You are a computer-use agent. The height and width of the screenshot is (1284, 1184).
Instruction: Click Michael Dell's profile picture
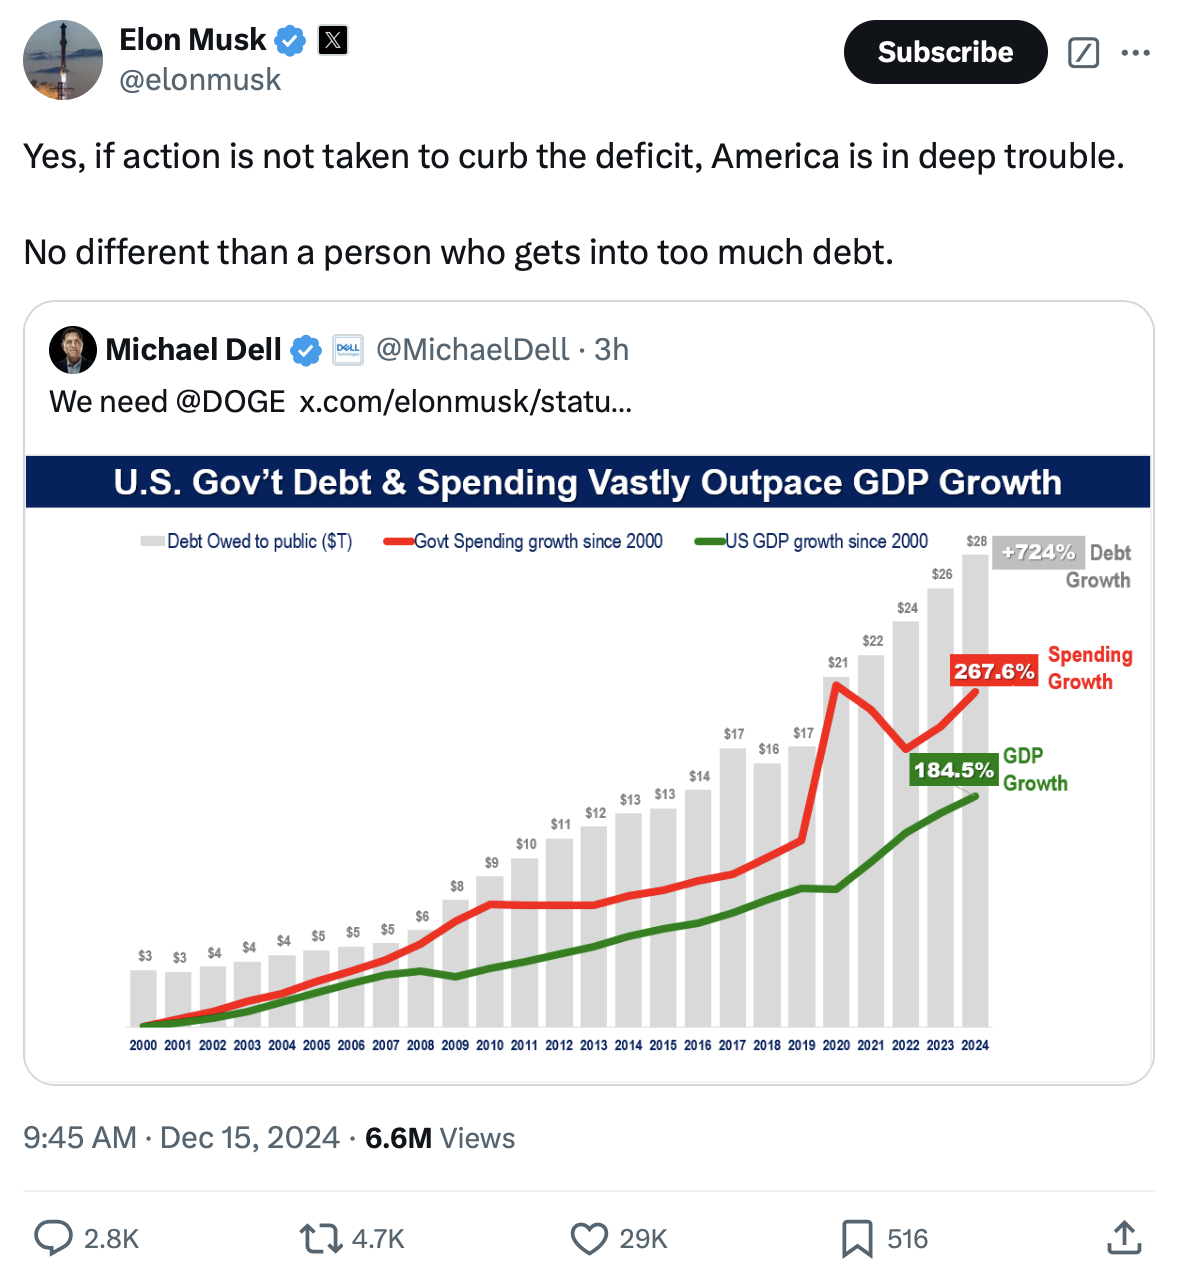[x=73, y=350]
